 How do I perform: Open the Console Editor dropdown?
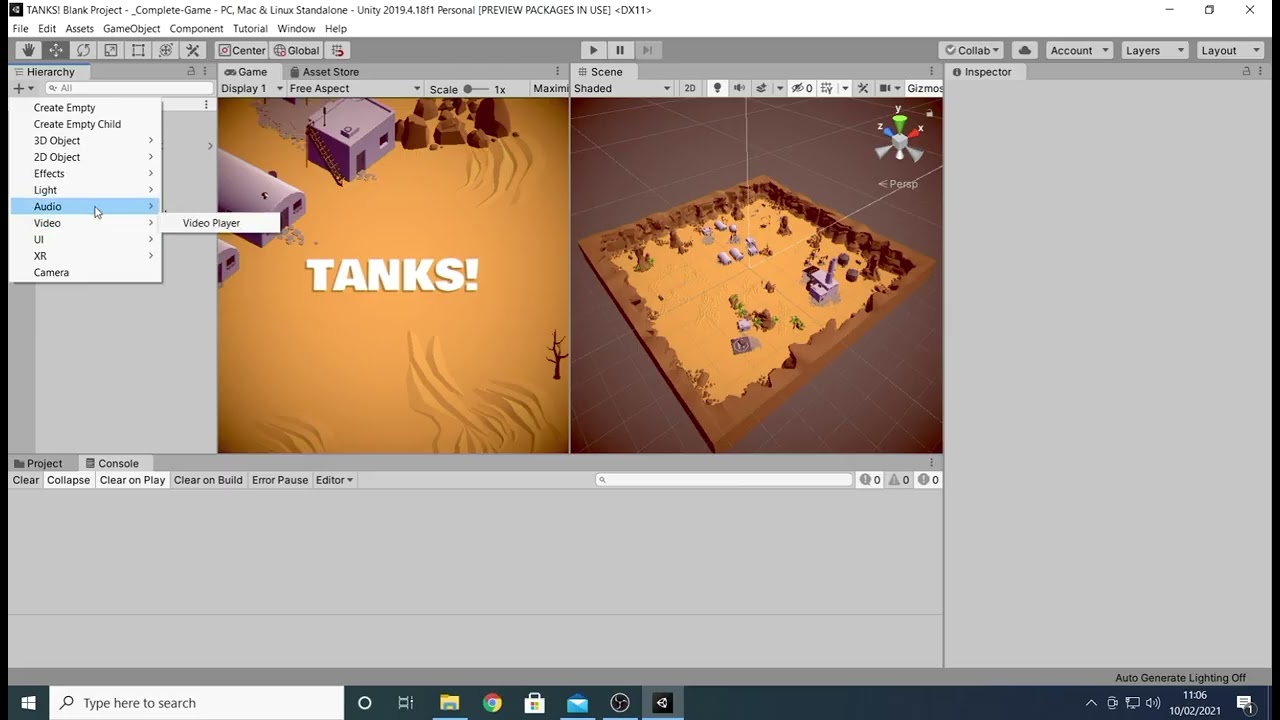tap(334, 480)
